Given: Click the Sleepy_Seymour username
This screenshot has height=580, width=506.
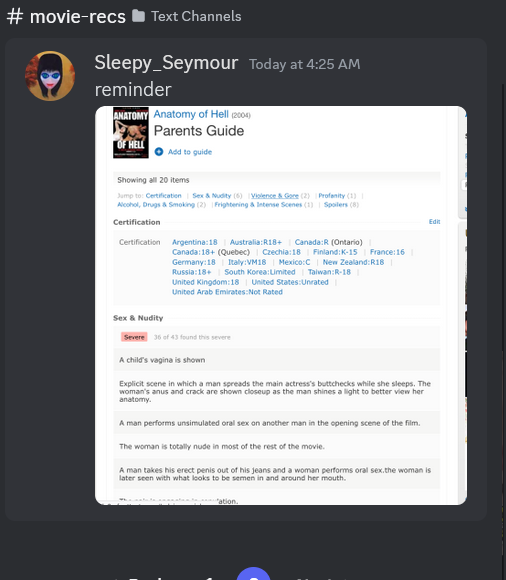Looking at the screenshot, I should pyautogui.click(x=166, y=62).
